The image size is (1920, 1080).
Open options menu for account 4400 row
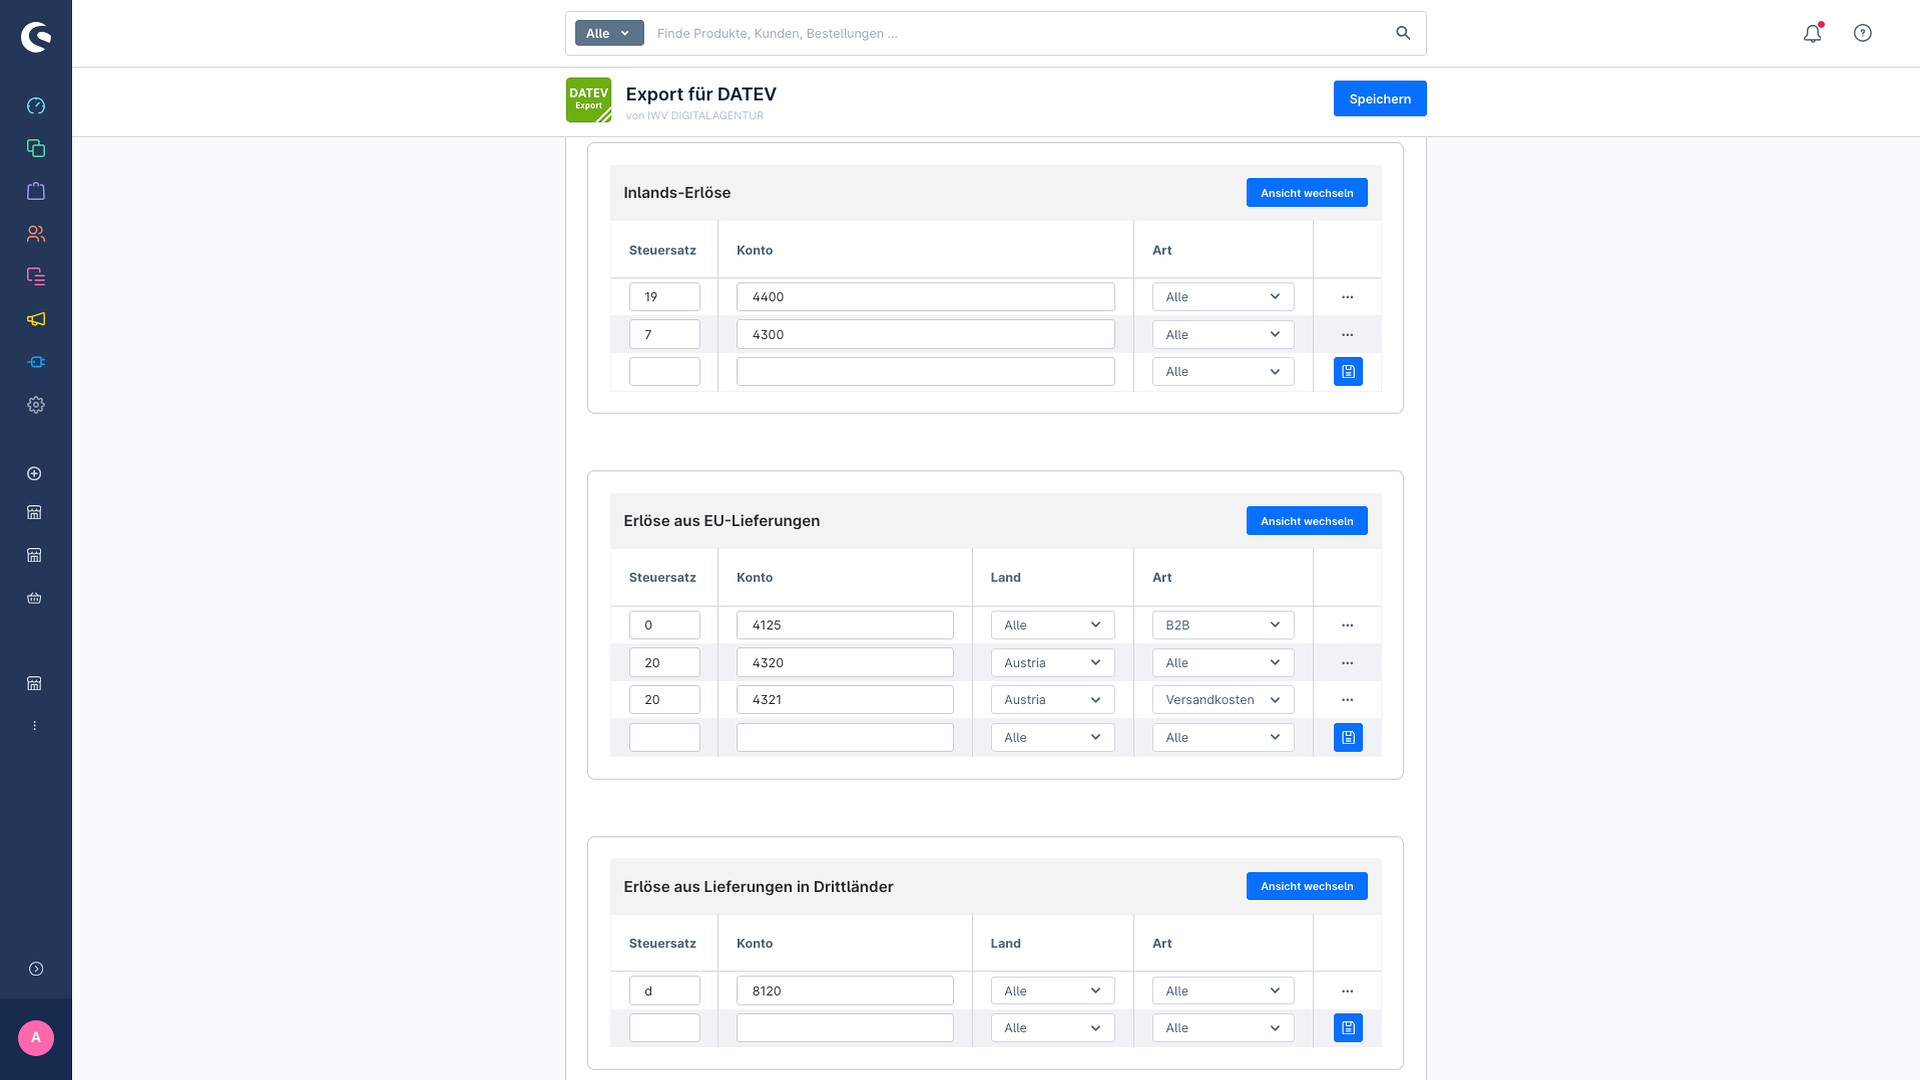[x=1347, y=297]
